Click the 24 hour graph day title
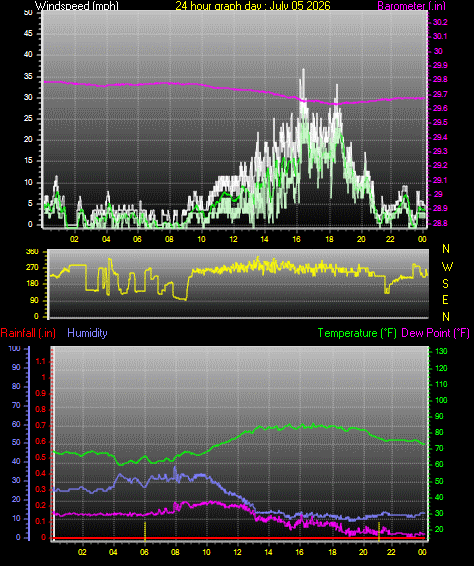 253,5
